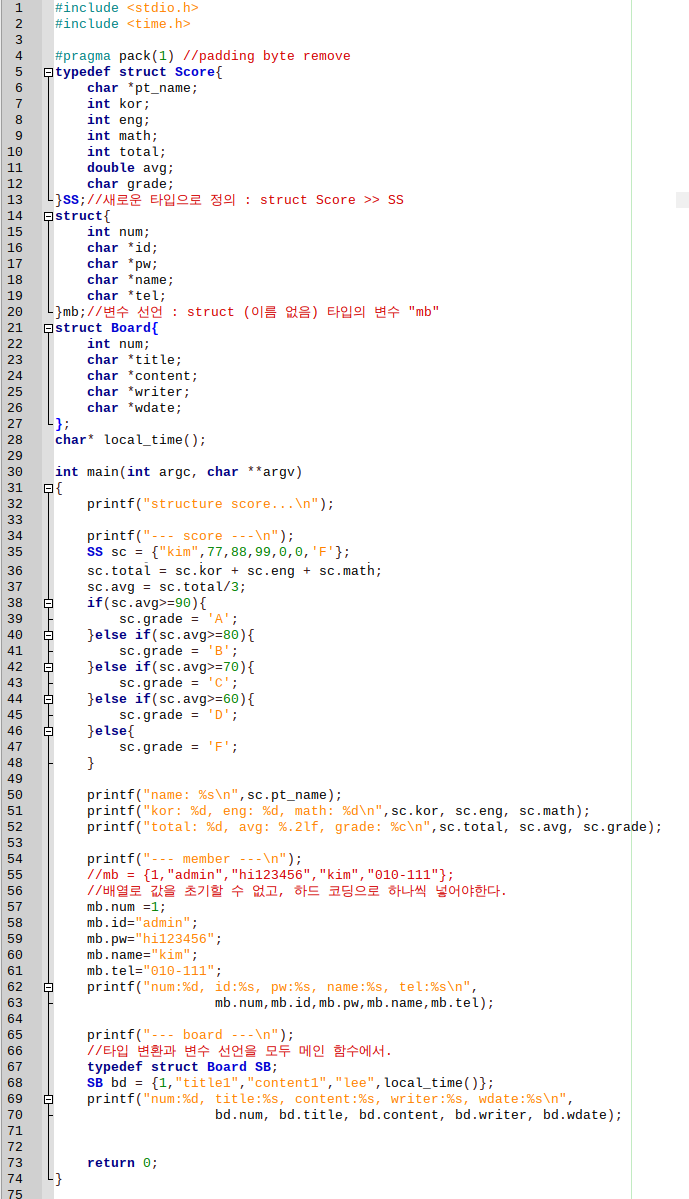Collapse the else if(sc.avg>=70) fold, line 42
Screen dimensions: 689x1199
point(48,668)
